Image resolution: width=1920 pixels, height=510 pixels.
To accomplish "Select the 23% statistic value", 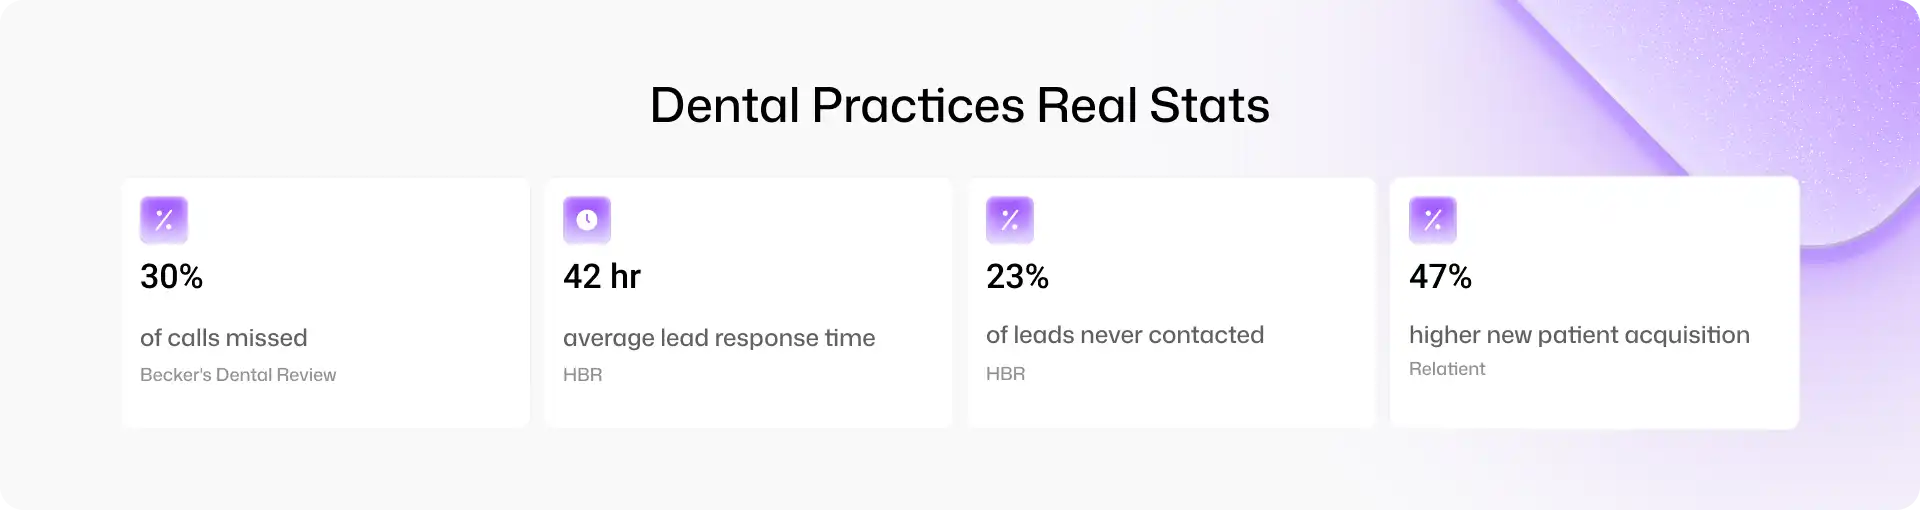I will pos(1018,276).
